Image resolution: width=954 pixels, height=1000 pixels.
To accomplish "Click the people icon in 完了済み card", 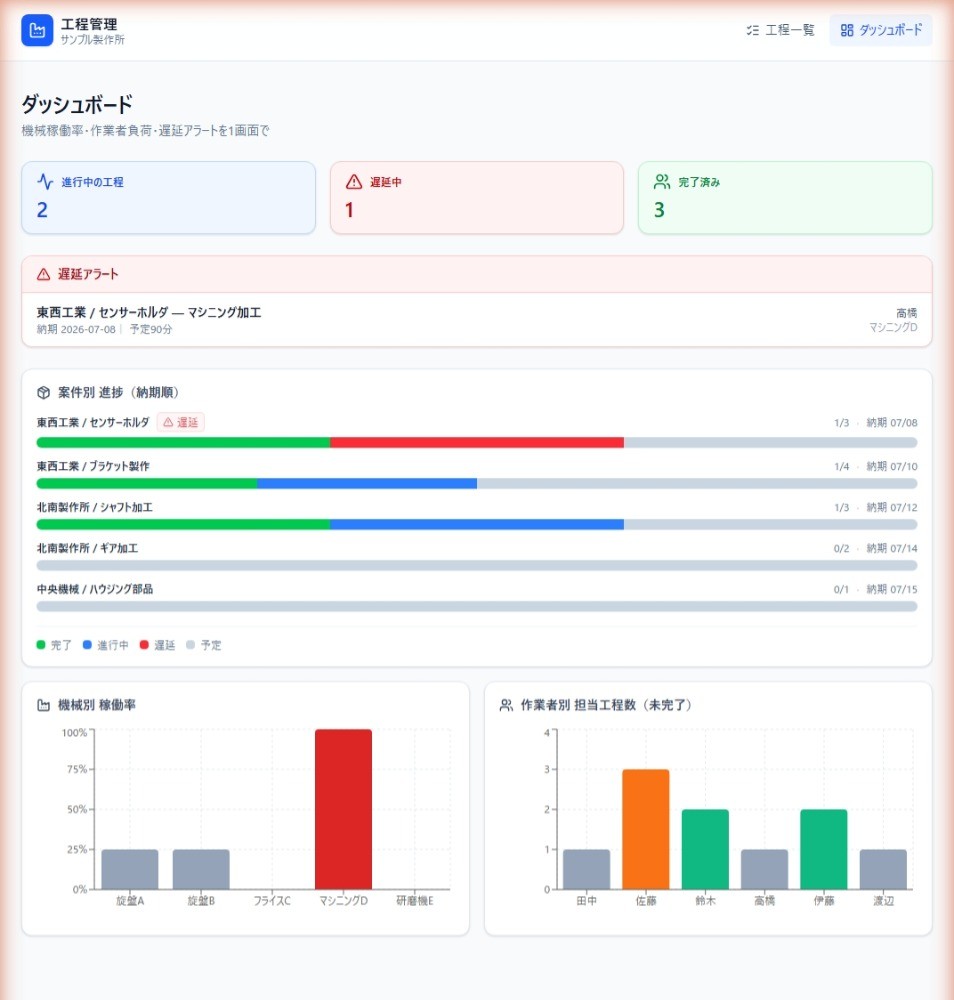I will pyautogui.click(x=662, y=182).
